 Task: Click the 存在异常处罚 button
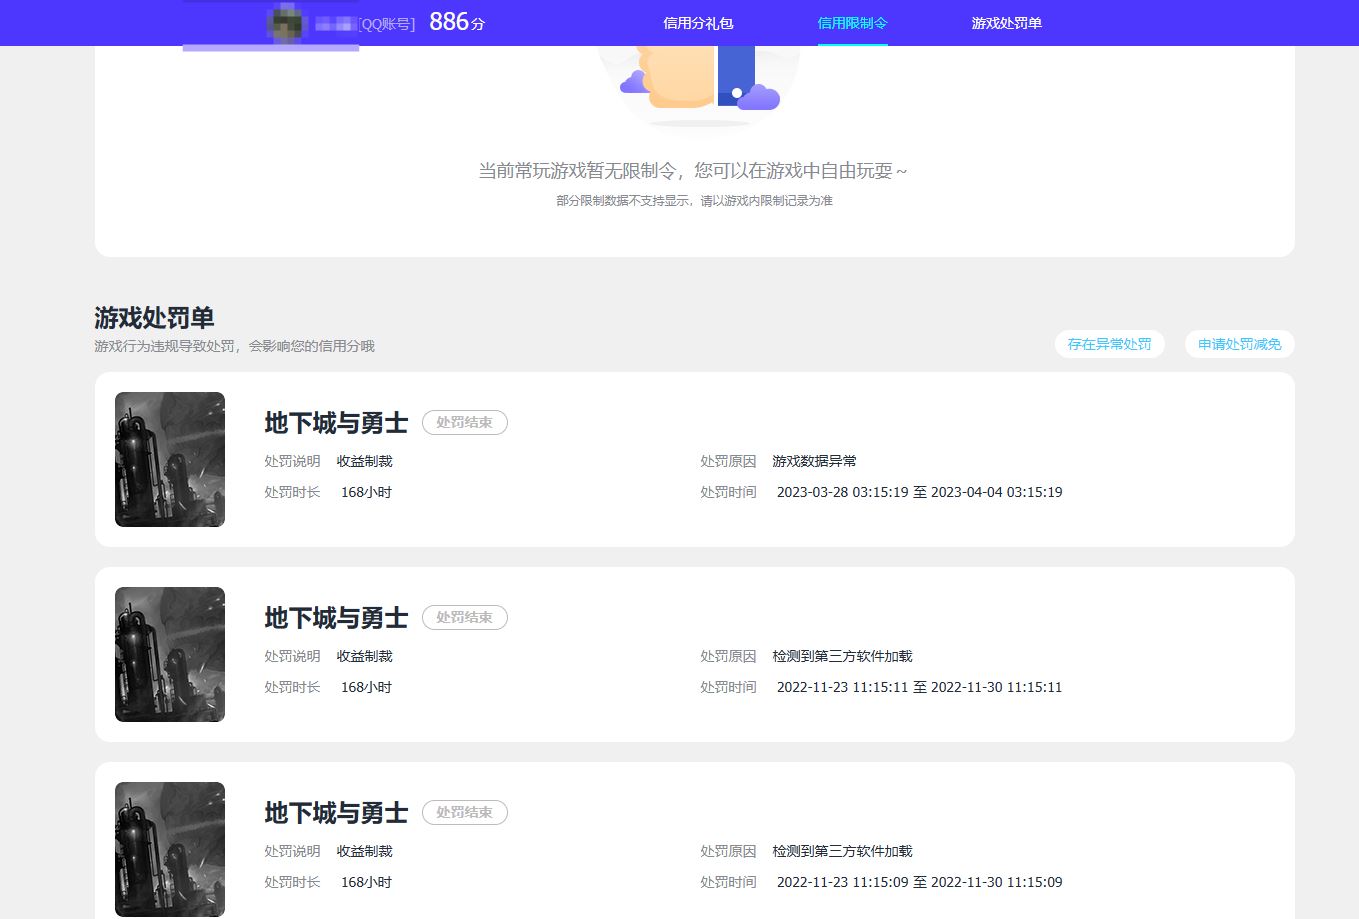pyautogui.click(x=1109, y=344)
